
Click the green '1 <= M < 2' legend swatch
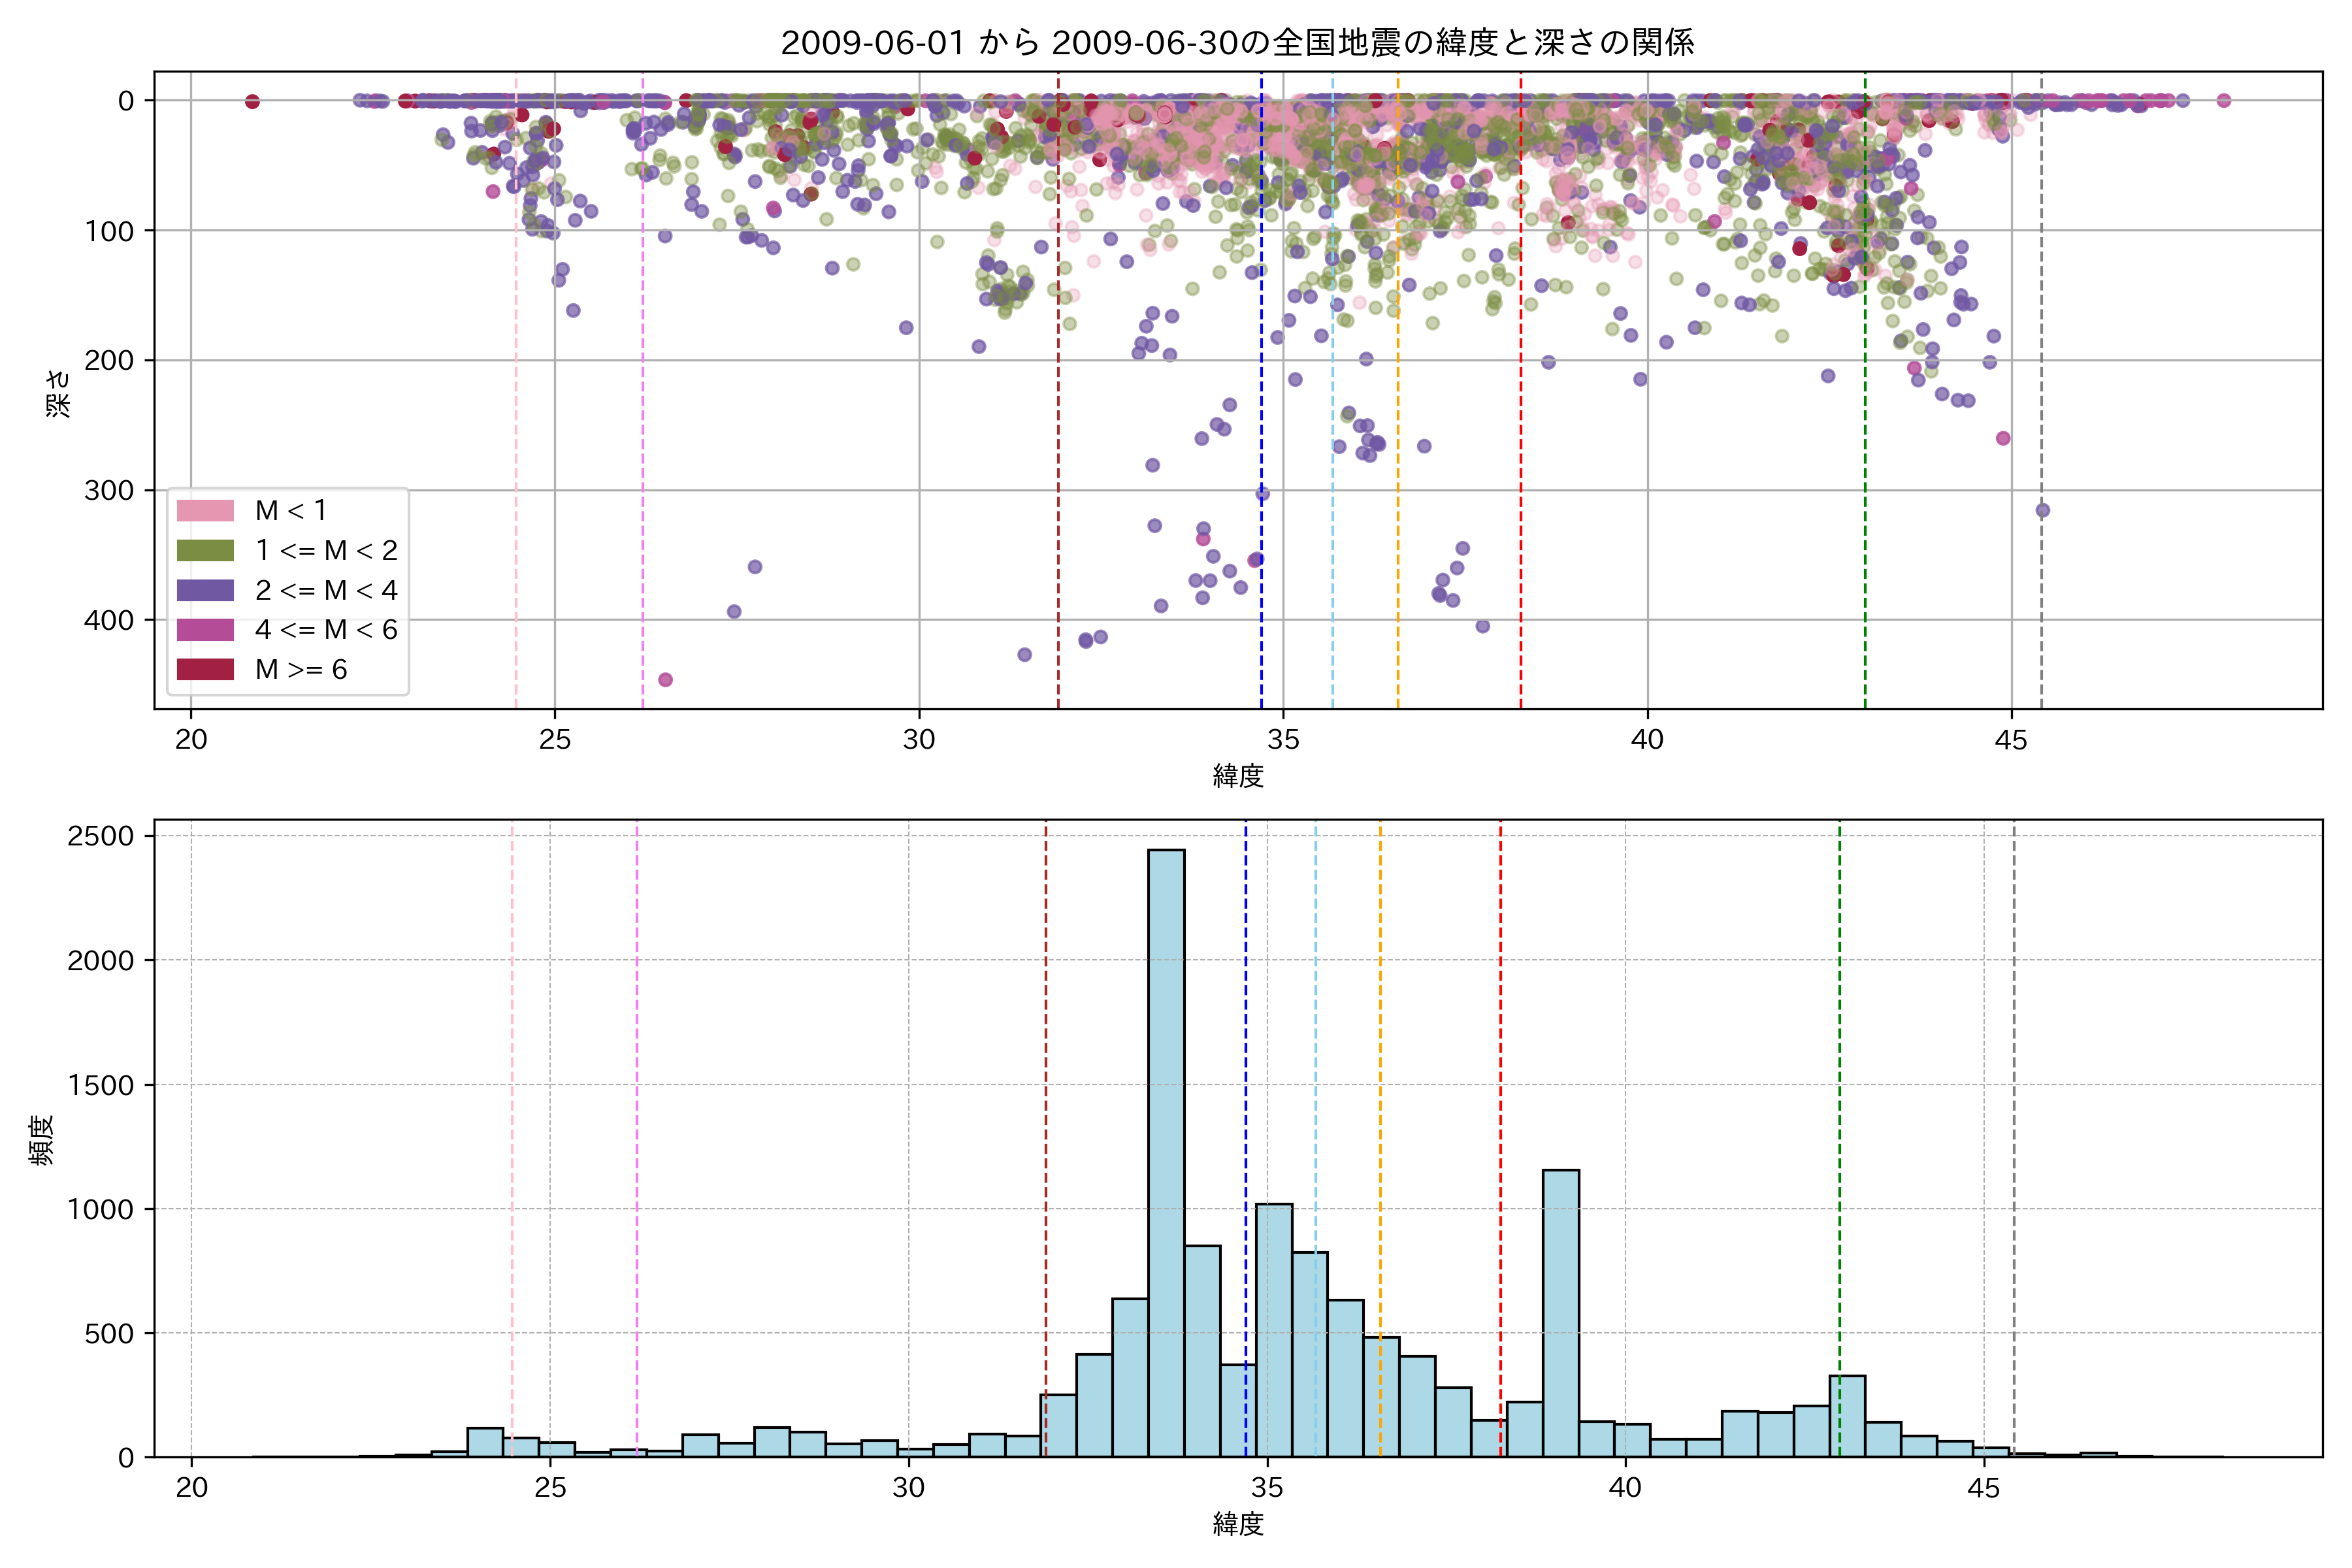tap(205, 551)
